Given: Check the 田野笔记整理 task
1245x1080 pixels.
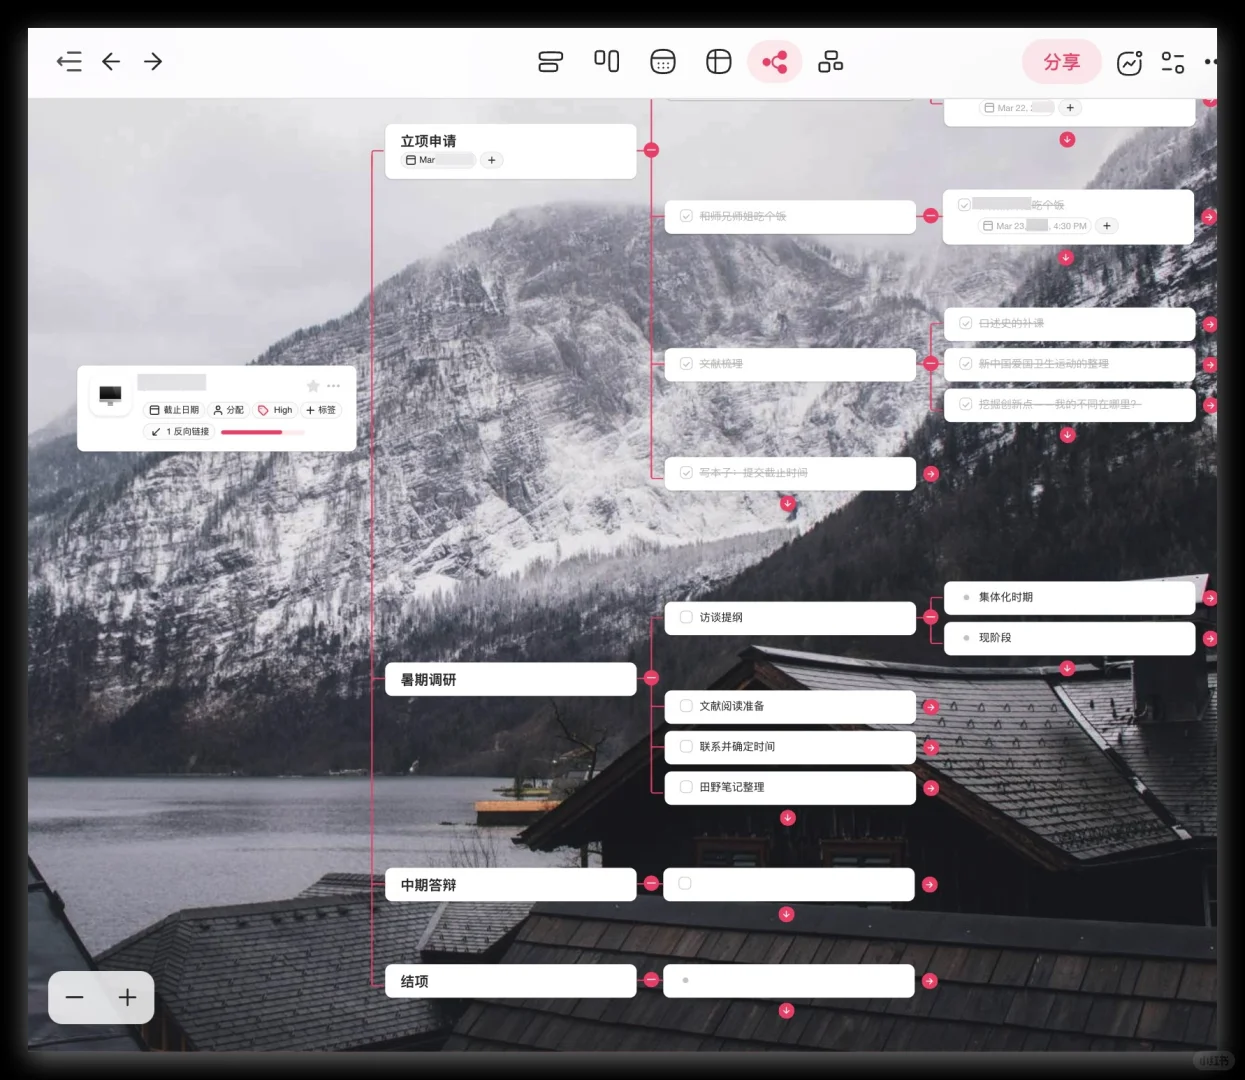Looking at the screenshot, I should 686,787.
